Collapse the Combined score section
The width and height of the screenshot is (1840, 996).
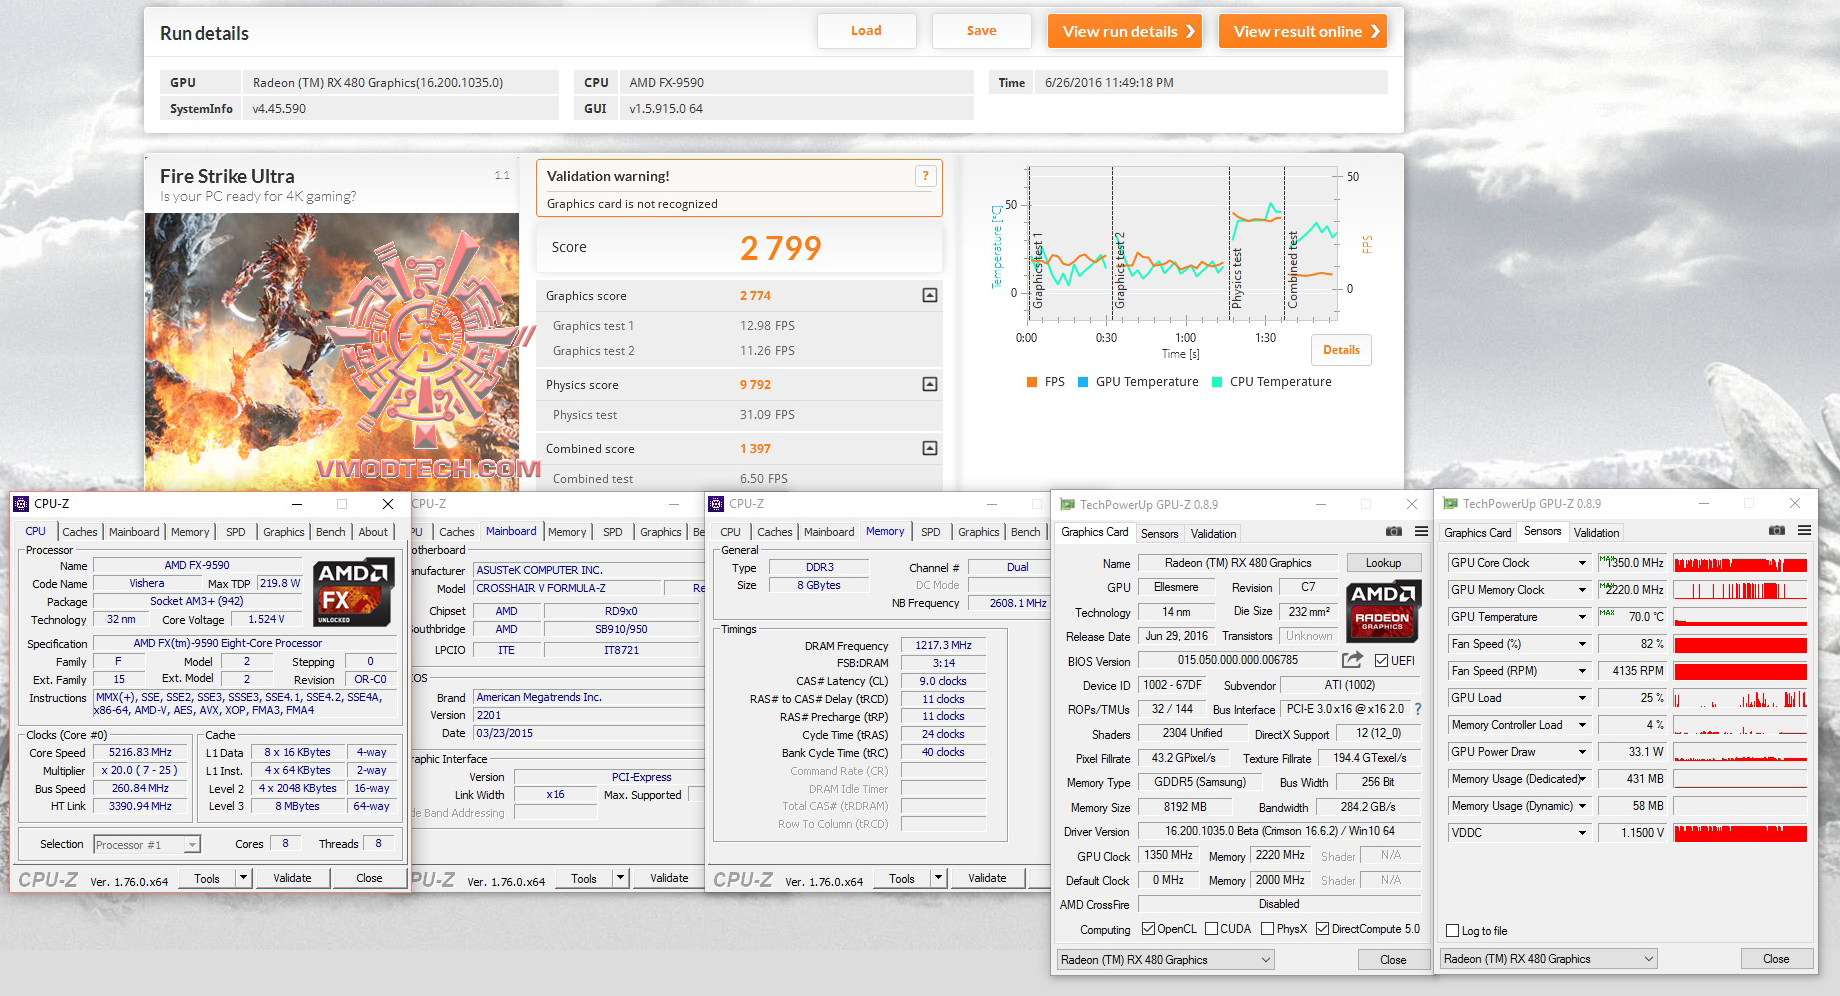click(930, 448)
